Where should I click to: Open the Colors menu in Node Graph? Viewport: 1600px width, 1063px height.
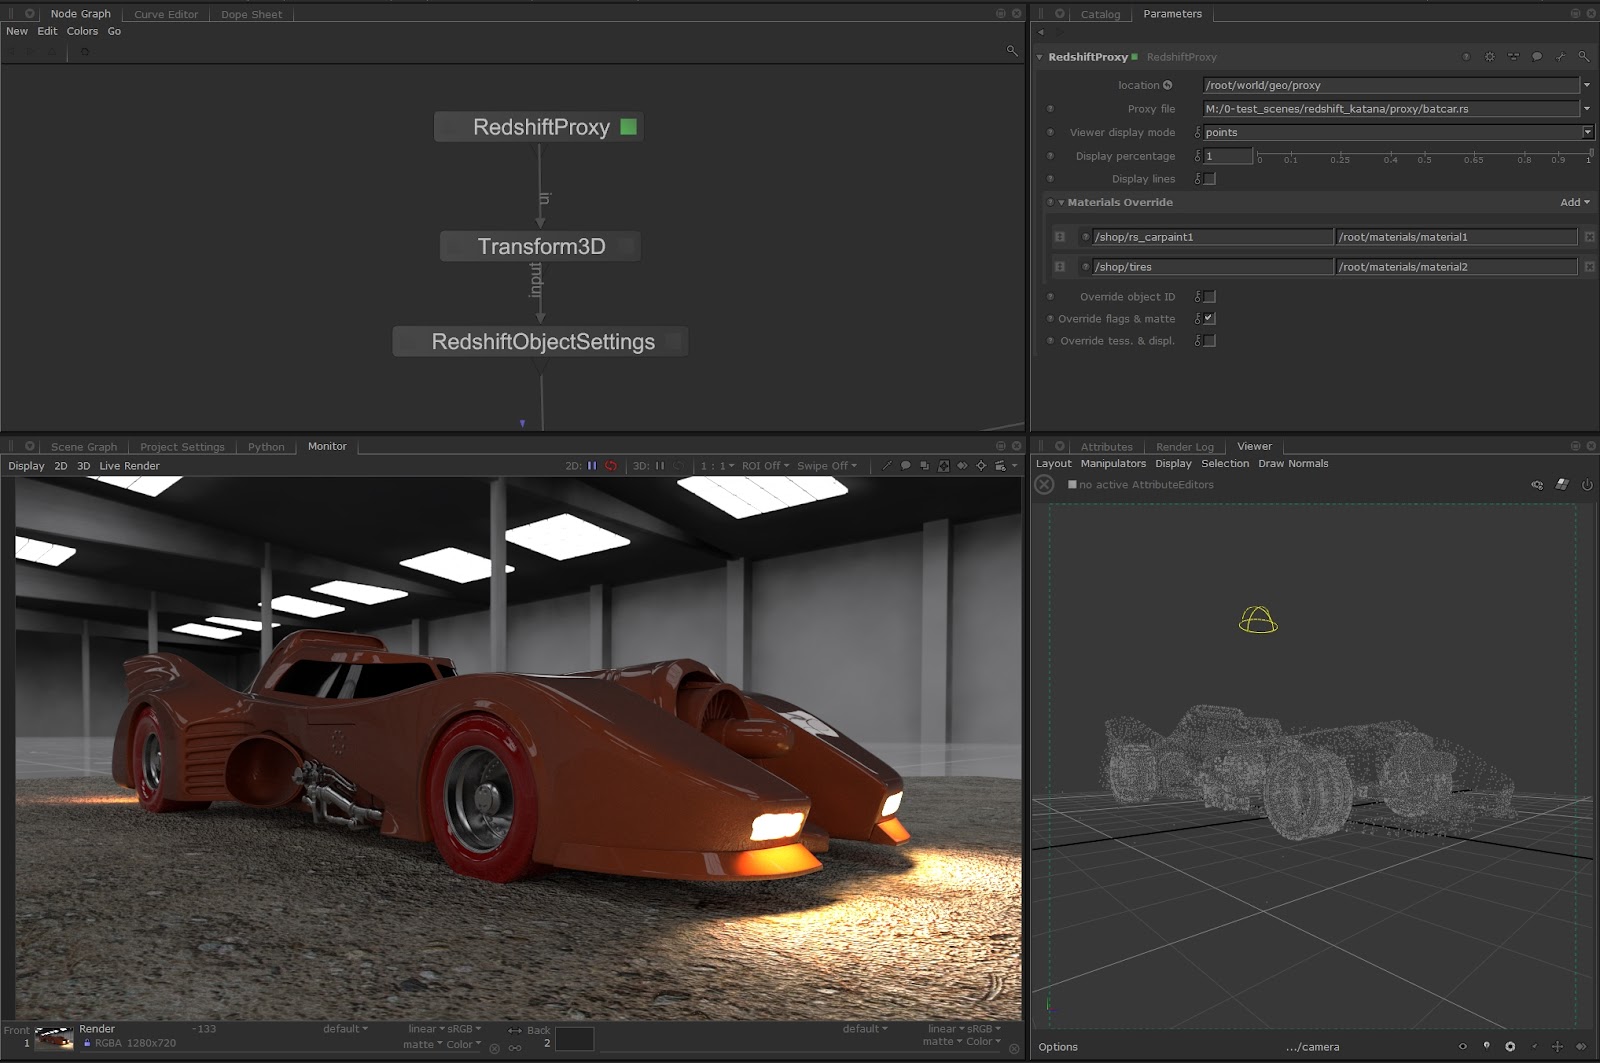82,31
